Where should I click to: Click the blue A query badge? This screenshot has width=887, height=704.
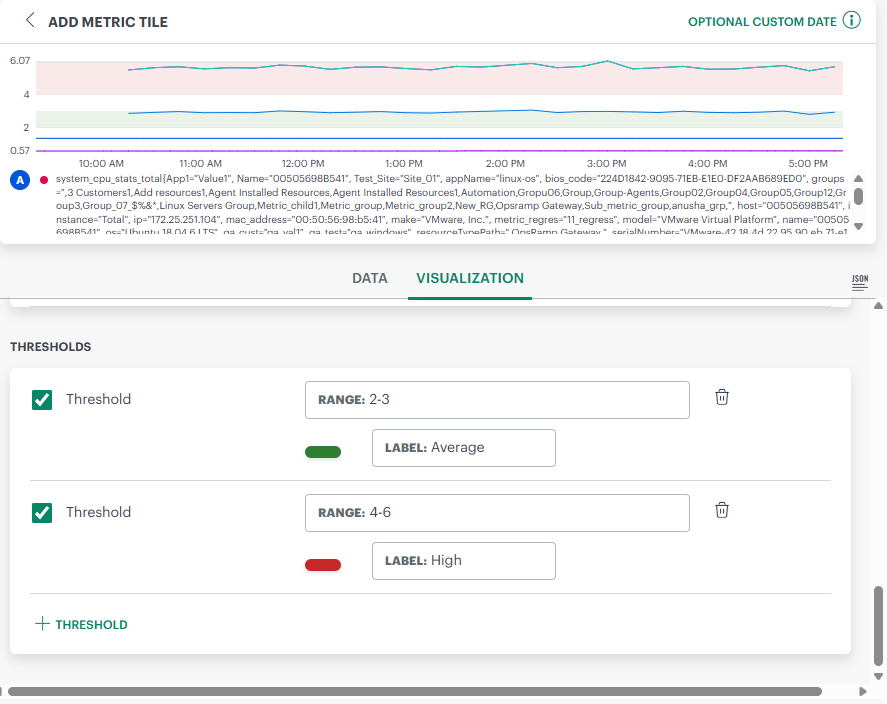[x=19, y=180]
